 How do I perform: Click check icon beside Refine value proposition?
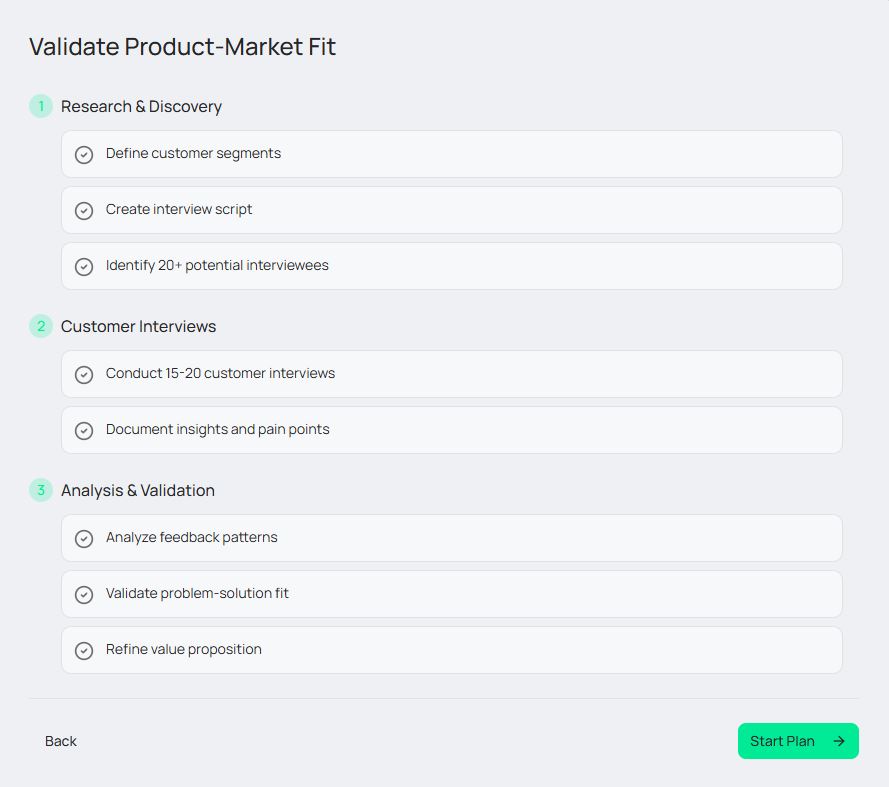(x=84, y=651)
